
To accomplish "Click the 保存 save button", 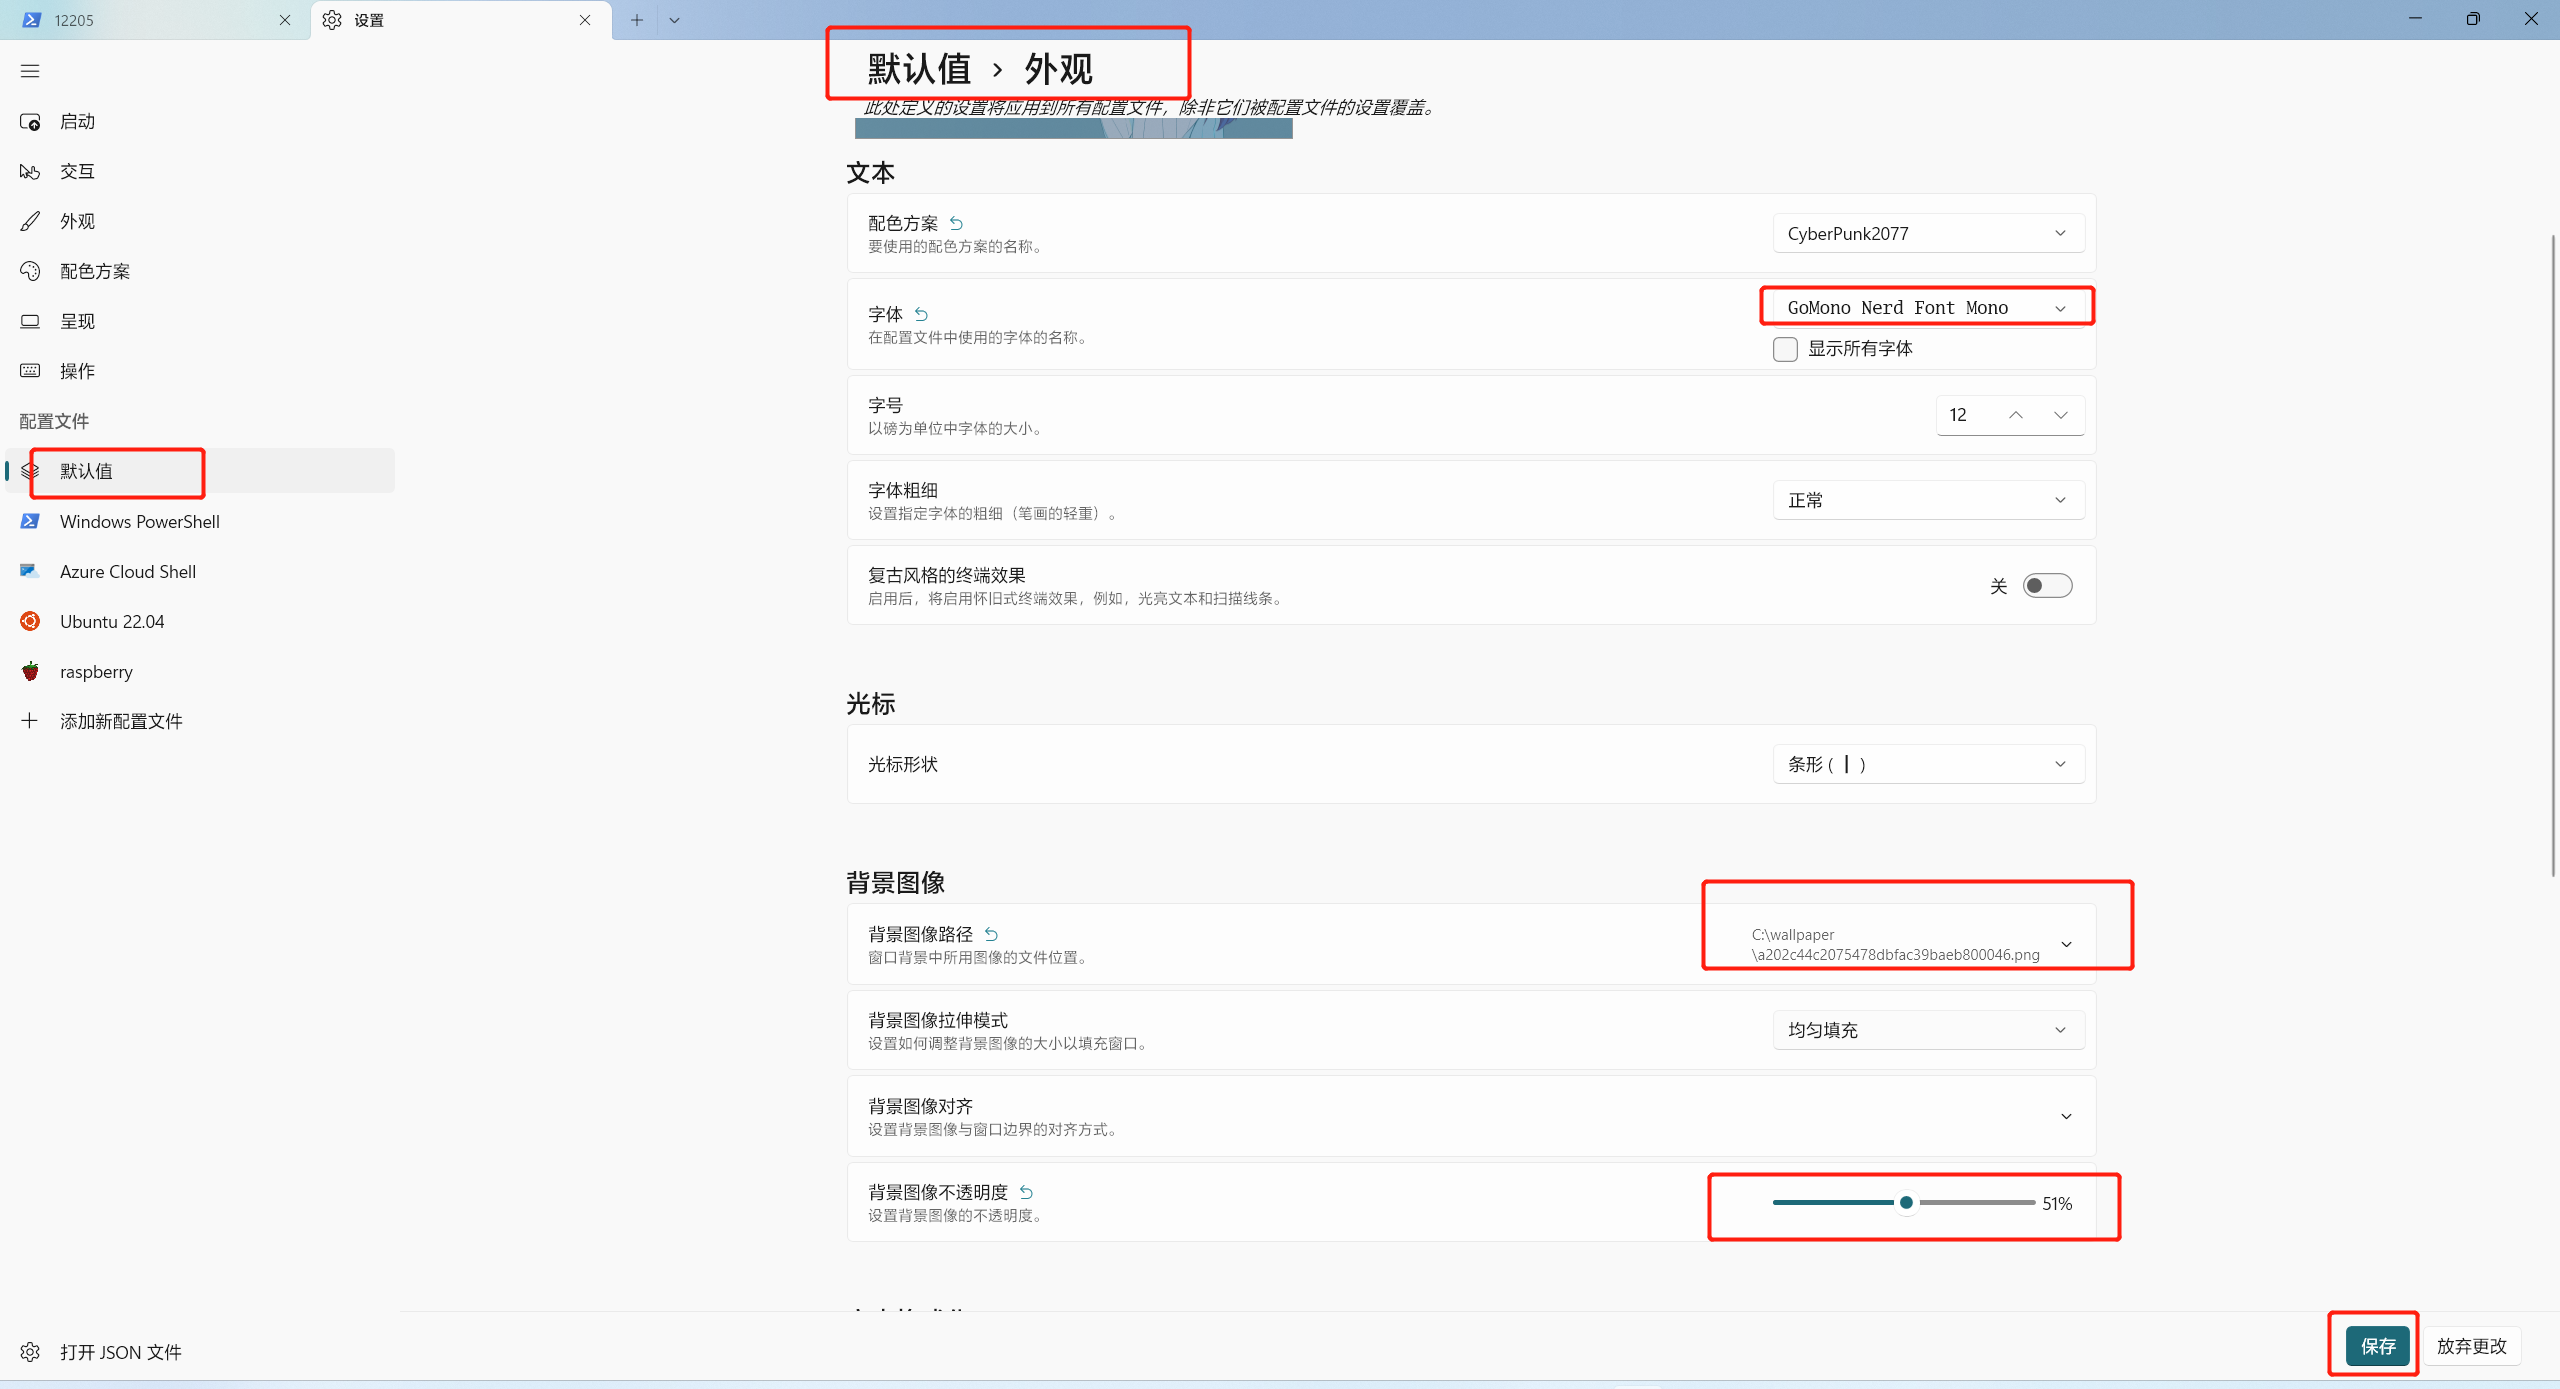I will pyautogui.click(x=2377, y=1346).
